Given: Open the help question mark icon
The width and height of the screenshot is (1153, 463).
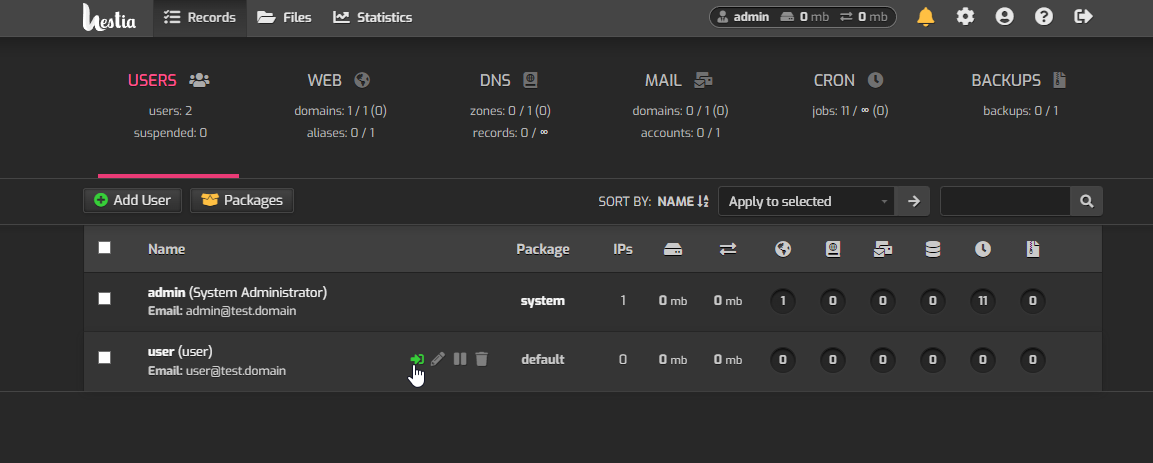Looking at the screenshot, I should click(1043, 17).
